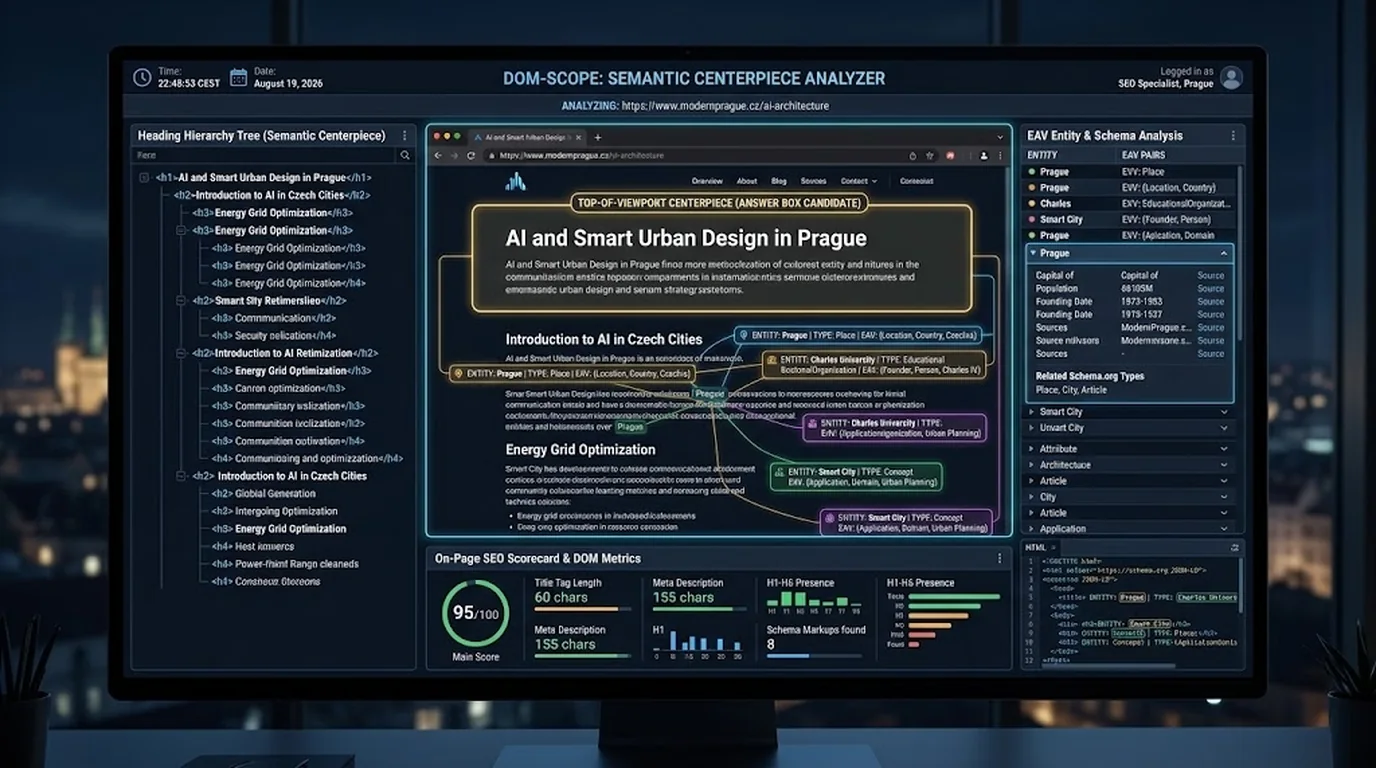Click the Title Tag Length progress bar
Image resolution: width=1376 pixels, height=768 pixels.
click(582, 609)
